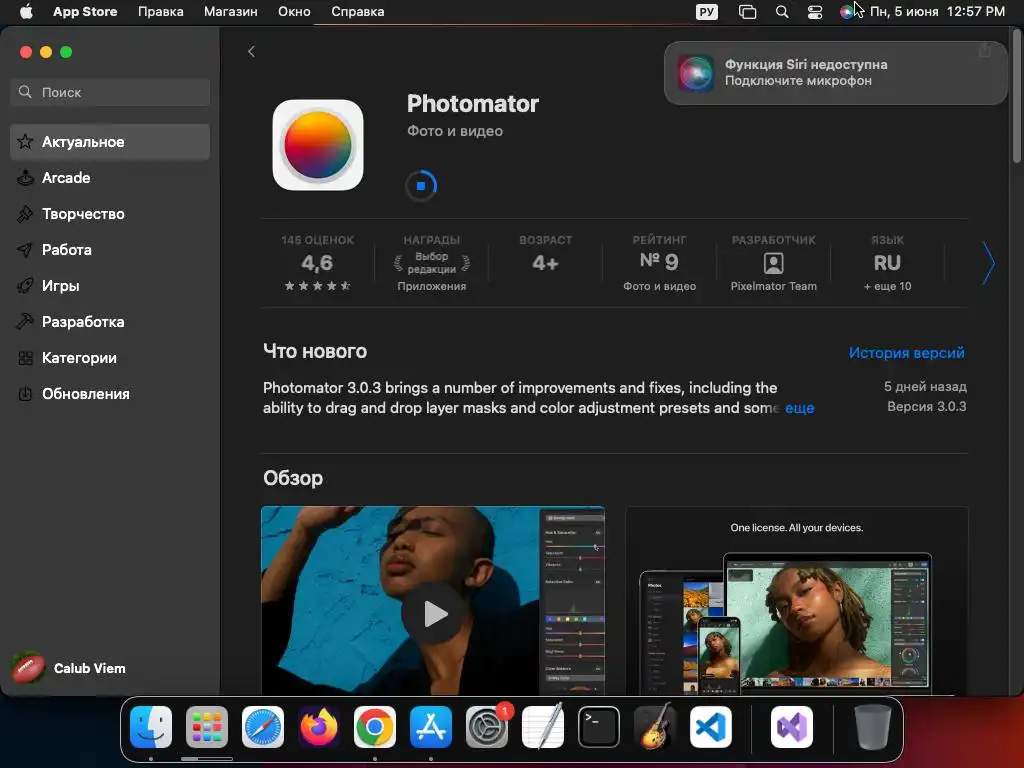Switch the РУ input language indicator

click(x=707, y=12)
